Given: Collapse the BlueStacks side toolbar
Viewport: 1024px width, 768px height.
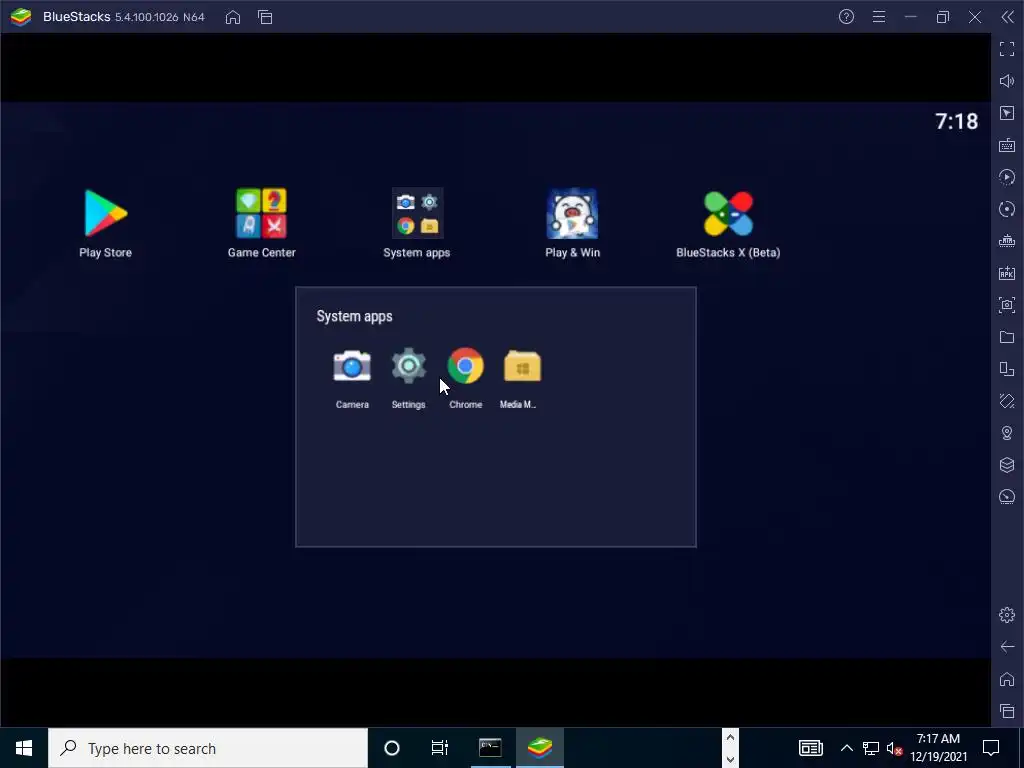Looking at the screenshot, I should (1007, 17).
